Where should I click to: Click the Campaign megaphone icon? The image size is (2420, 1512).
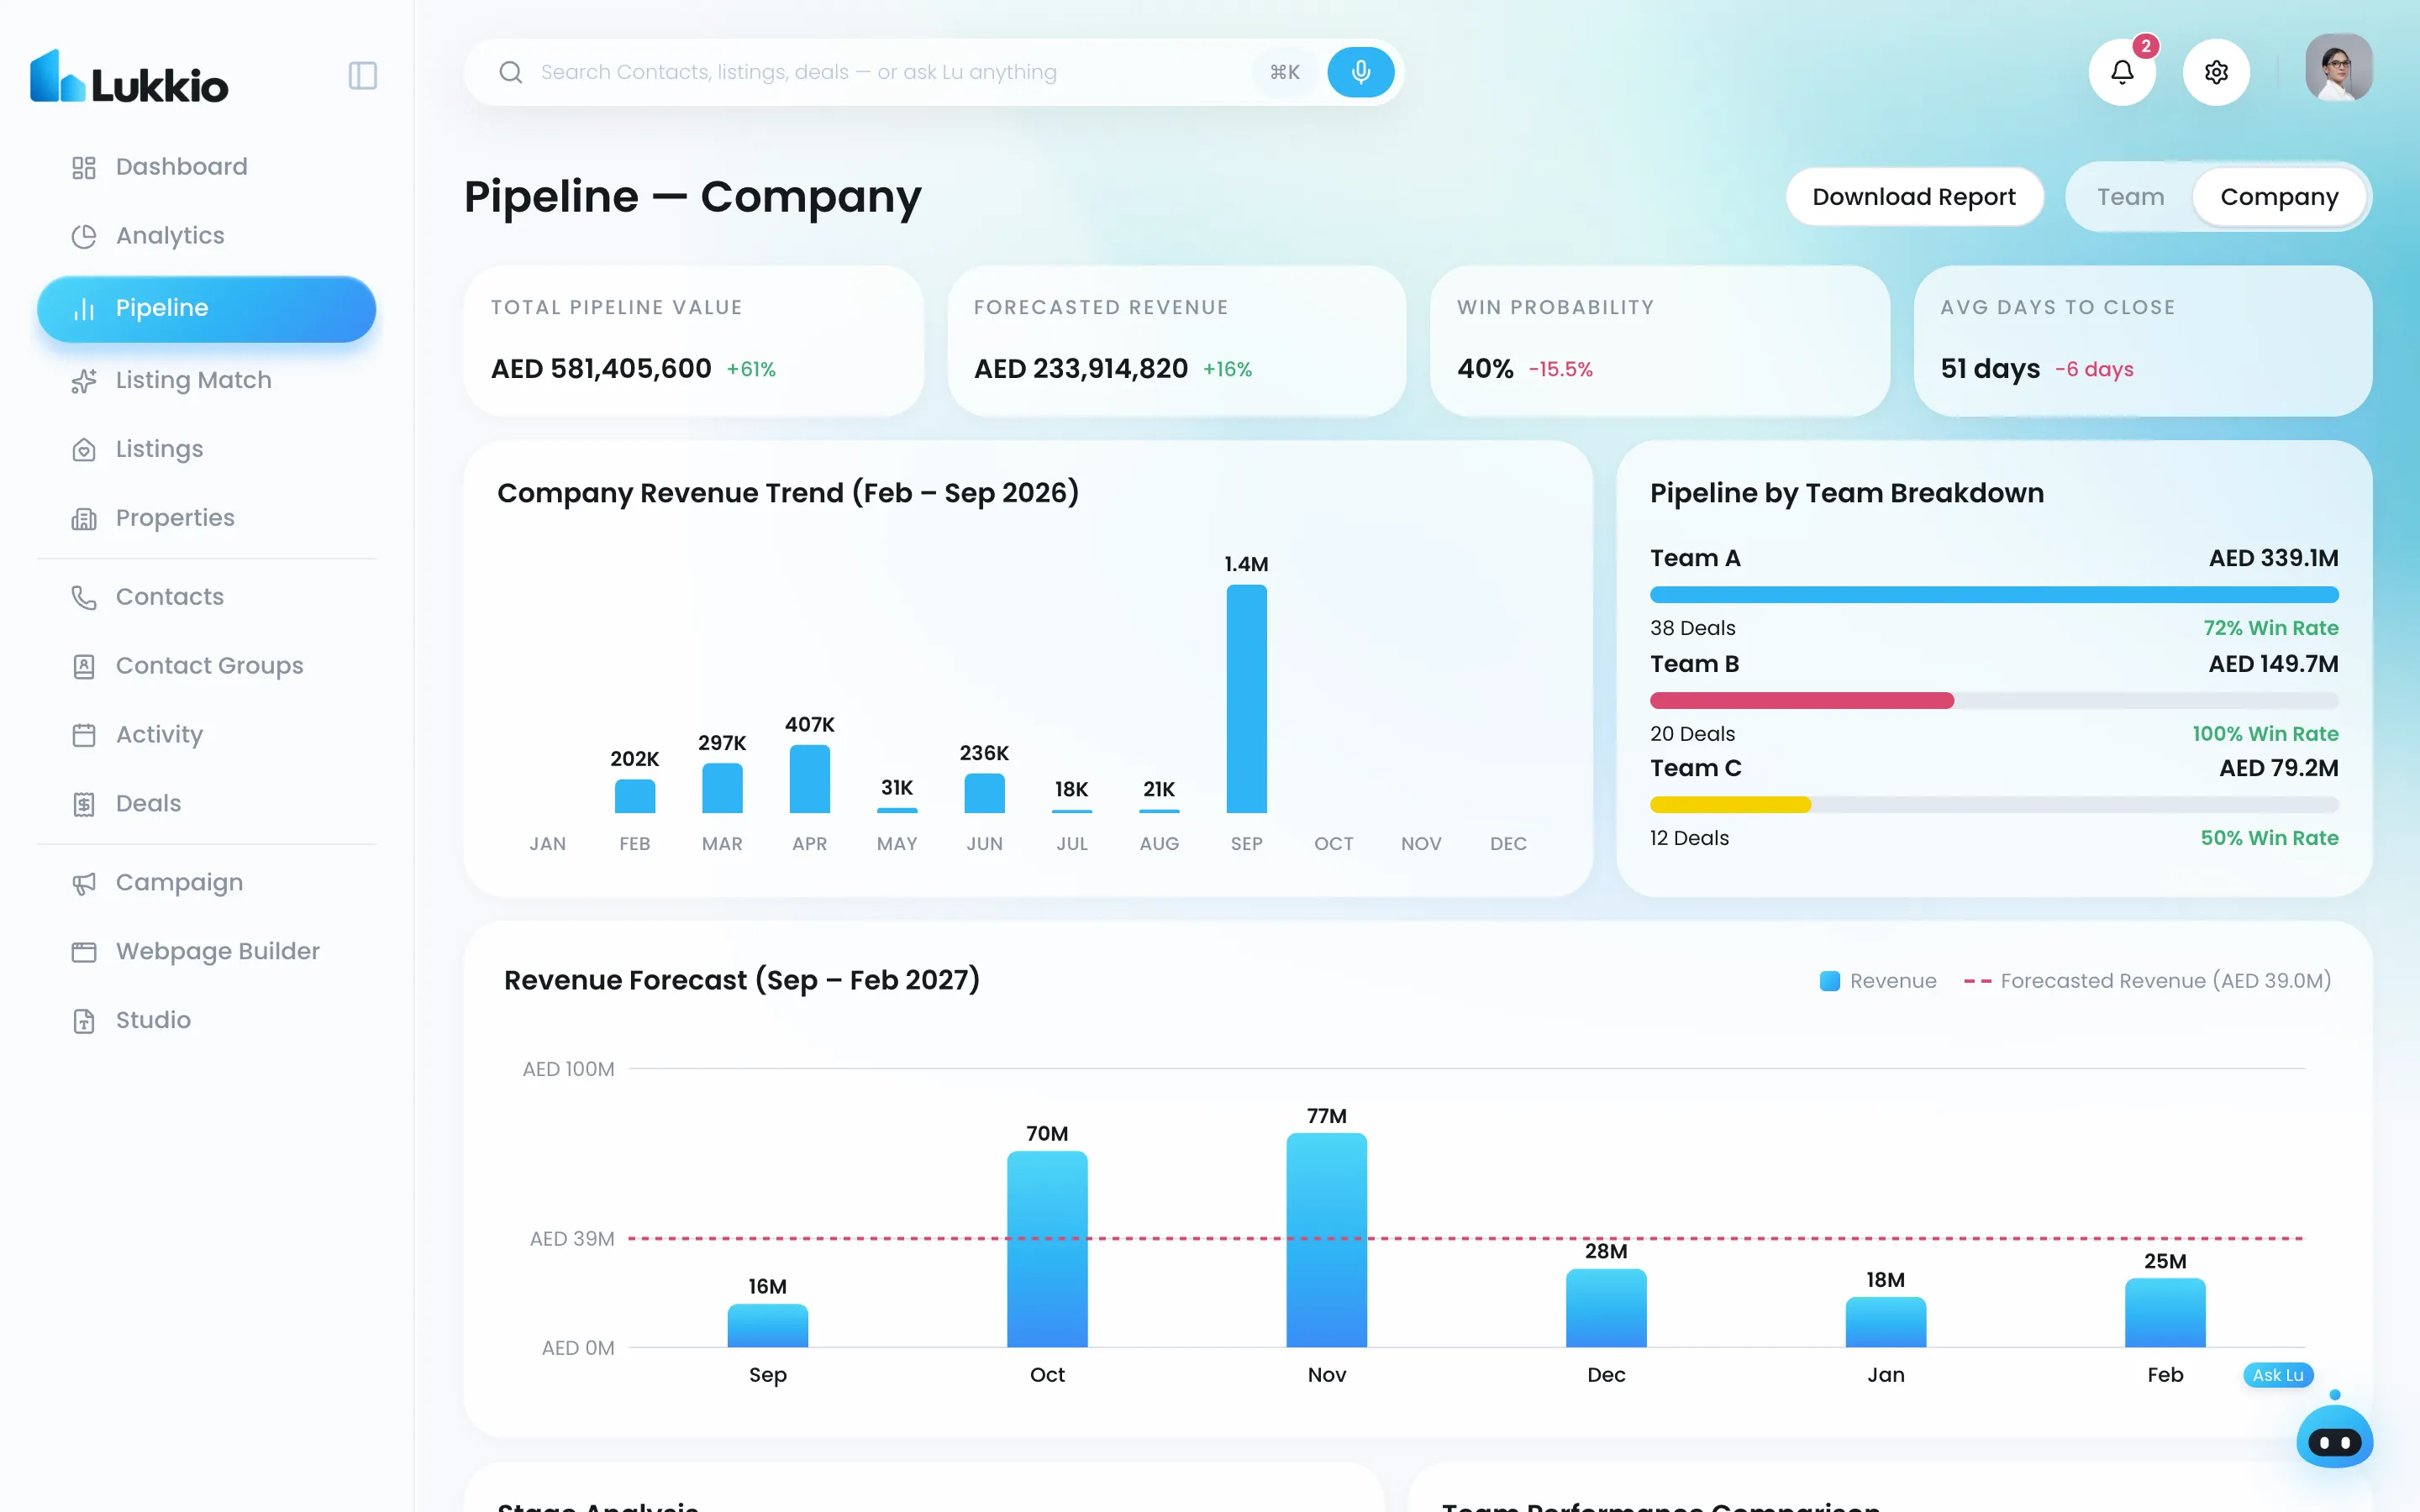point(84,883)
